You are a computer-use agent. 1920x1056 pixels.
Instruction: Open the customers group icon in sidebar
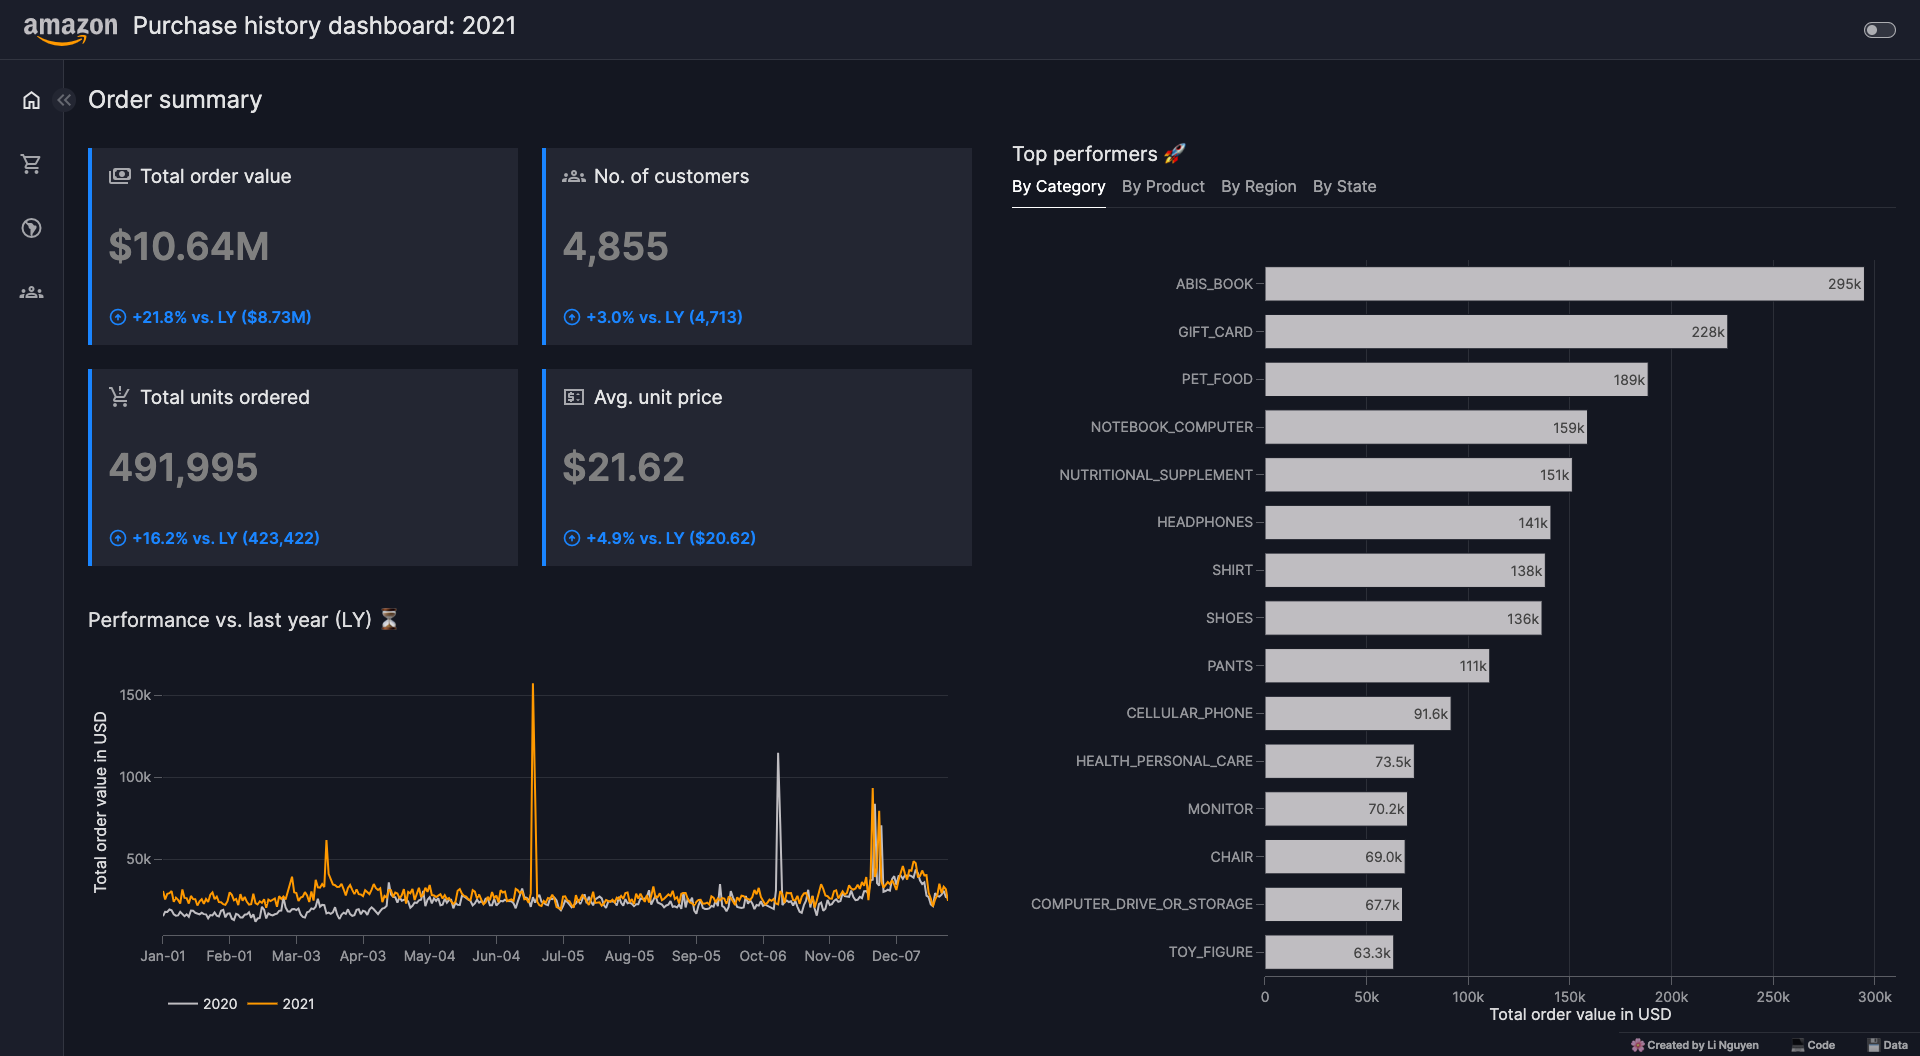pos(31,292)
